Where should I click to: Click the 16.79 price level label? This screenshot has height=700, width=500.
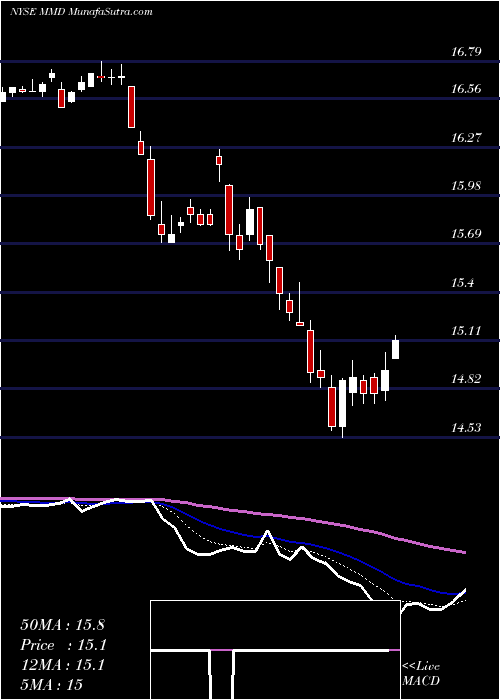pyautogui.click(x=466, y=51)
